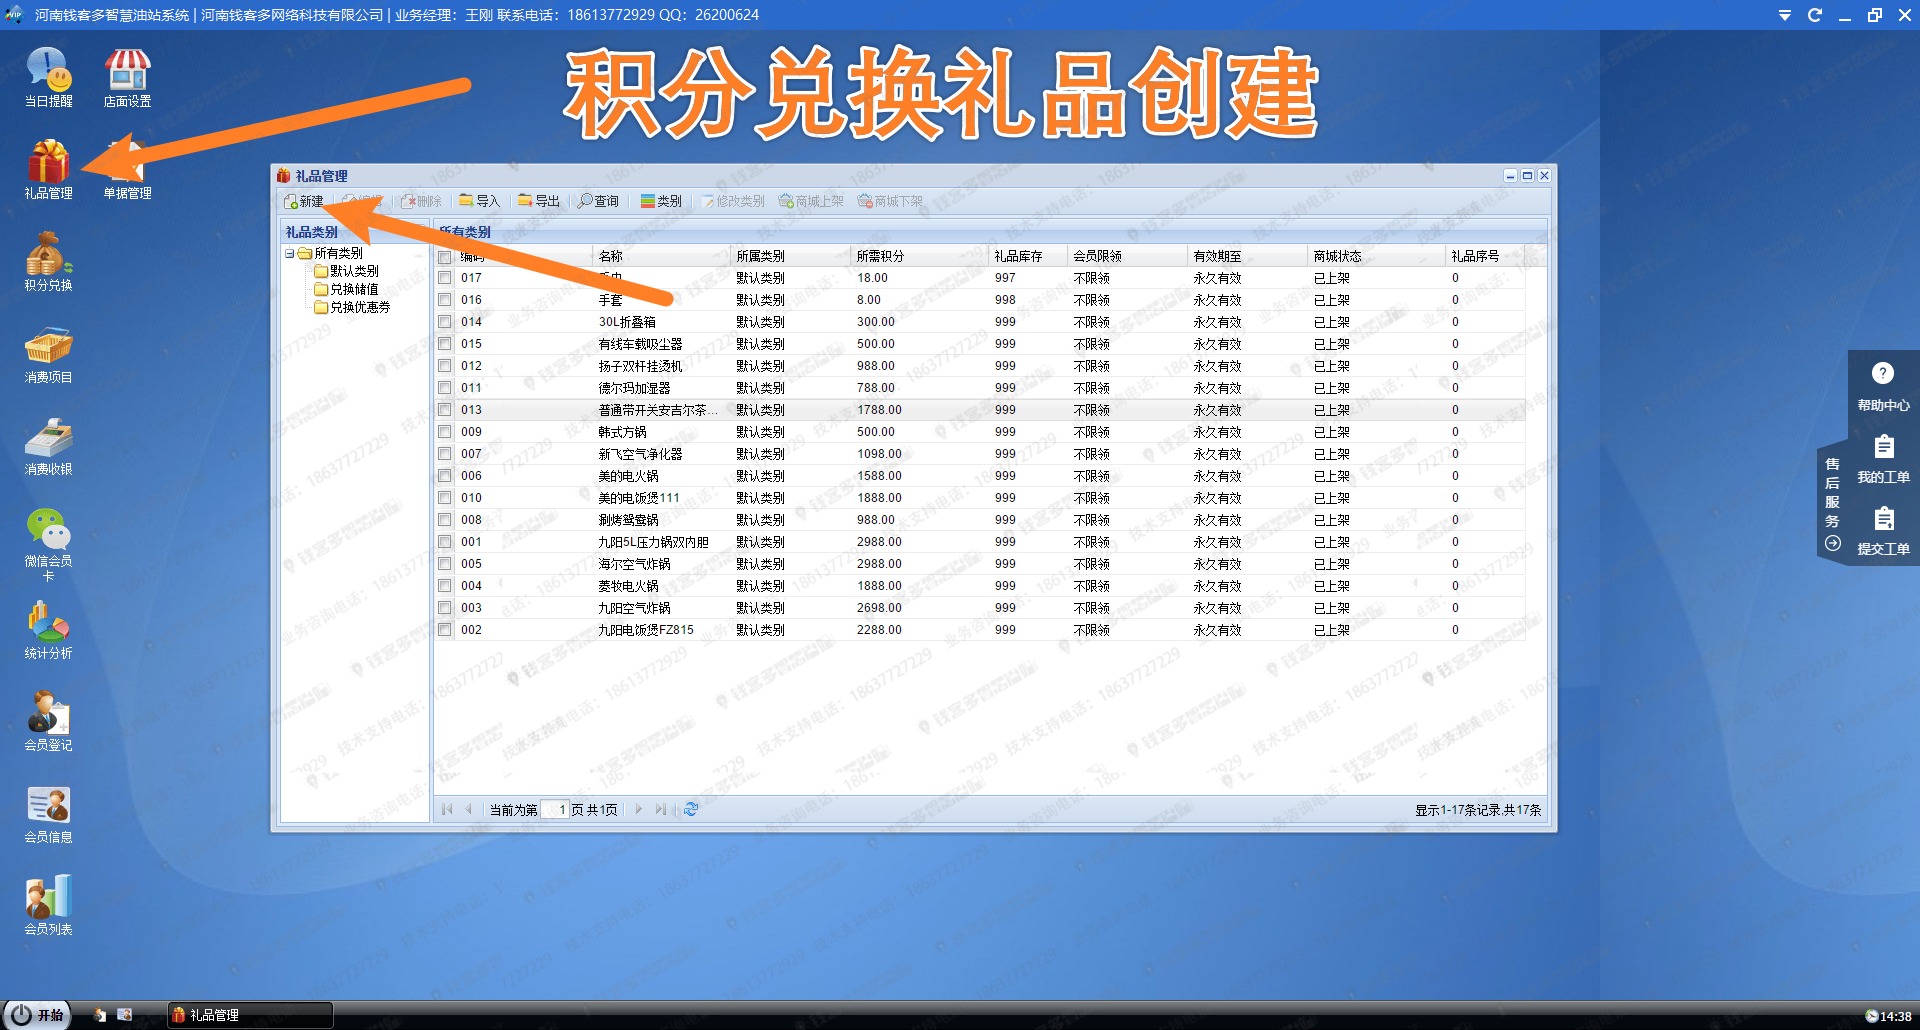
Task: Check the box for gift 002 九阳电饭煲FZ815
Action: pos(445,630)
